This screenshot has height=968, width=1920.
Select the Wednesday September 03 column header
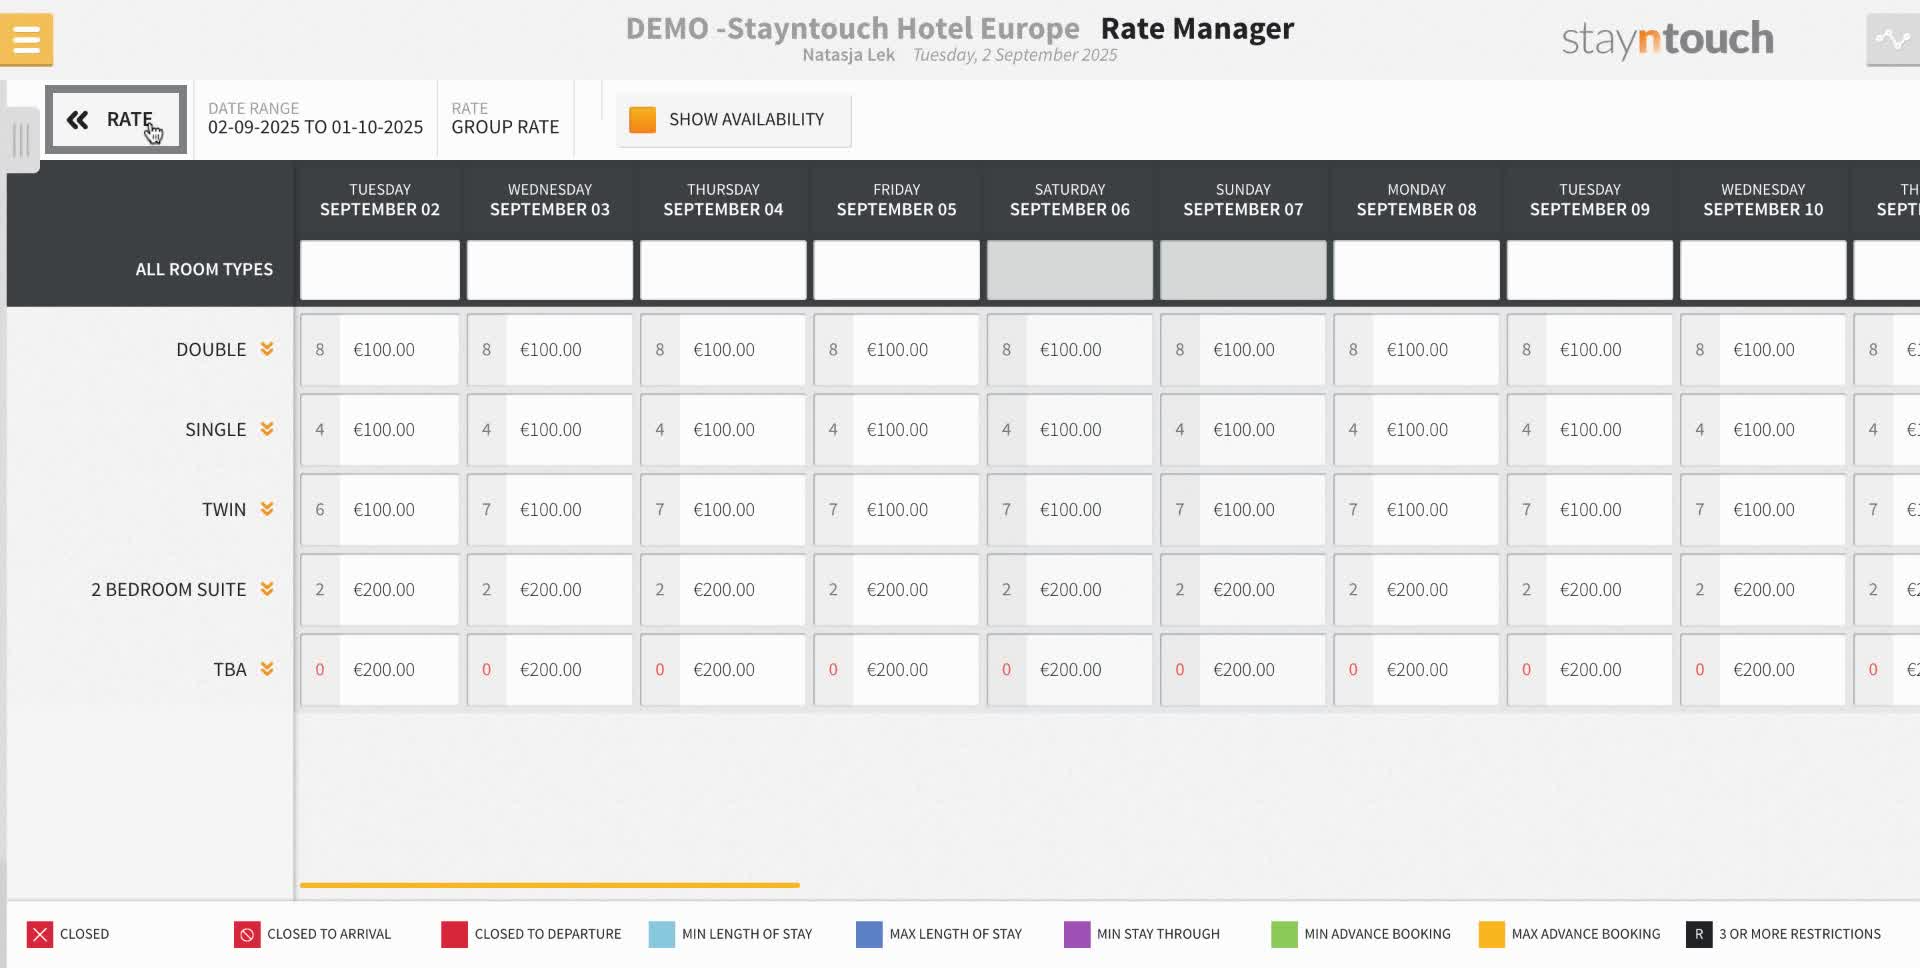coord(550,200)
